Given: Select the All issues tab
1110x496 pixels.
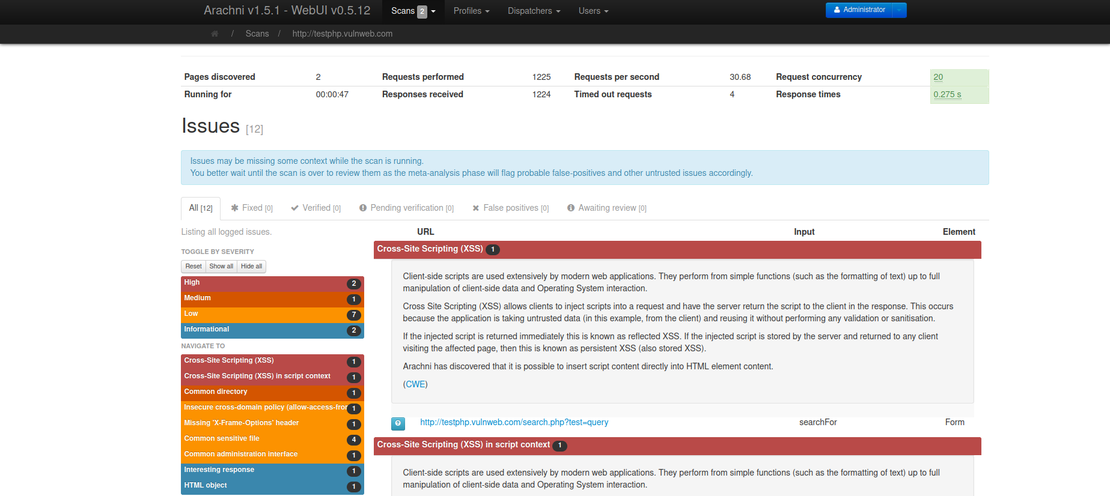Looking at the screenshot, I should click(200, 208).
